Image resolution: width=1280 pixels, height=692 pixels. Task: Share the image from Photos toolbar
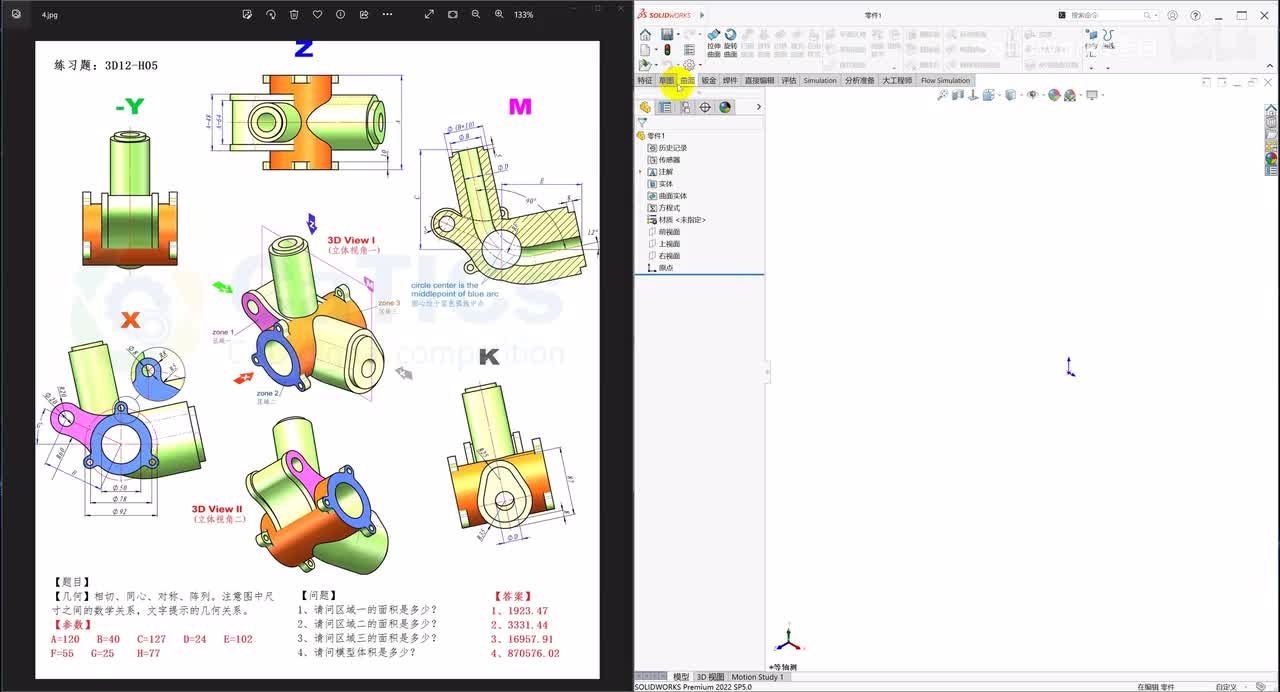[364, 14]
